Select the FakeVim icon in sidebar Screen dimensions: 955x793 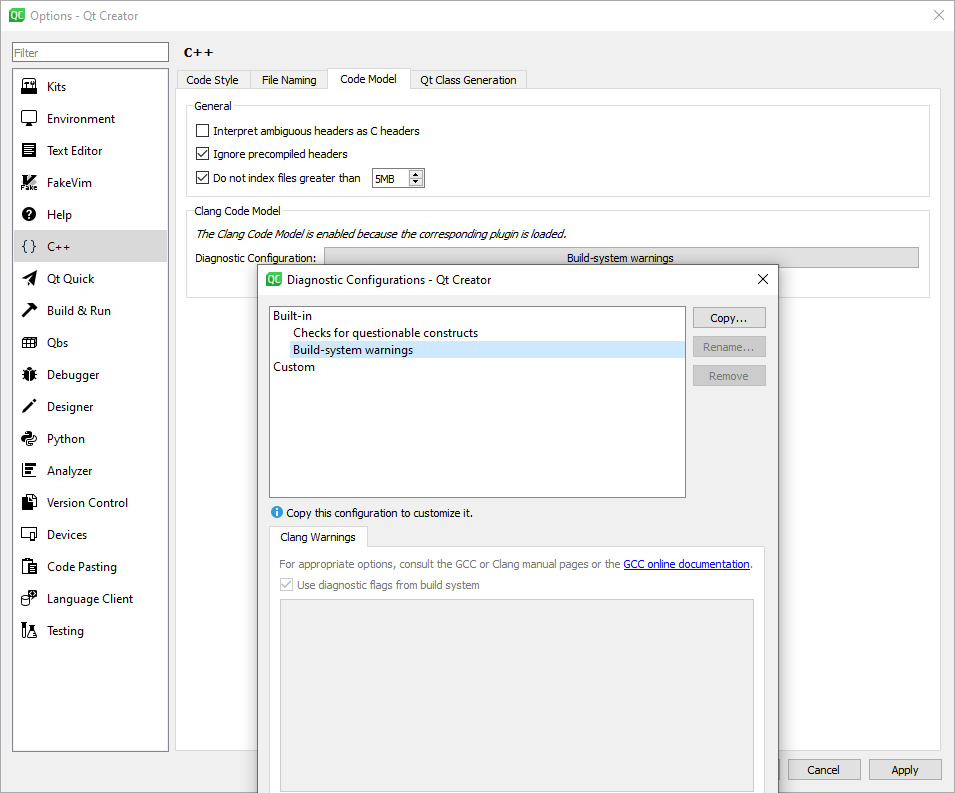click(29, 183)
